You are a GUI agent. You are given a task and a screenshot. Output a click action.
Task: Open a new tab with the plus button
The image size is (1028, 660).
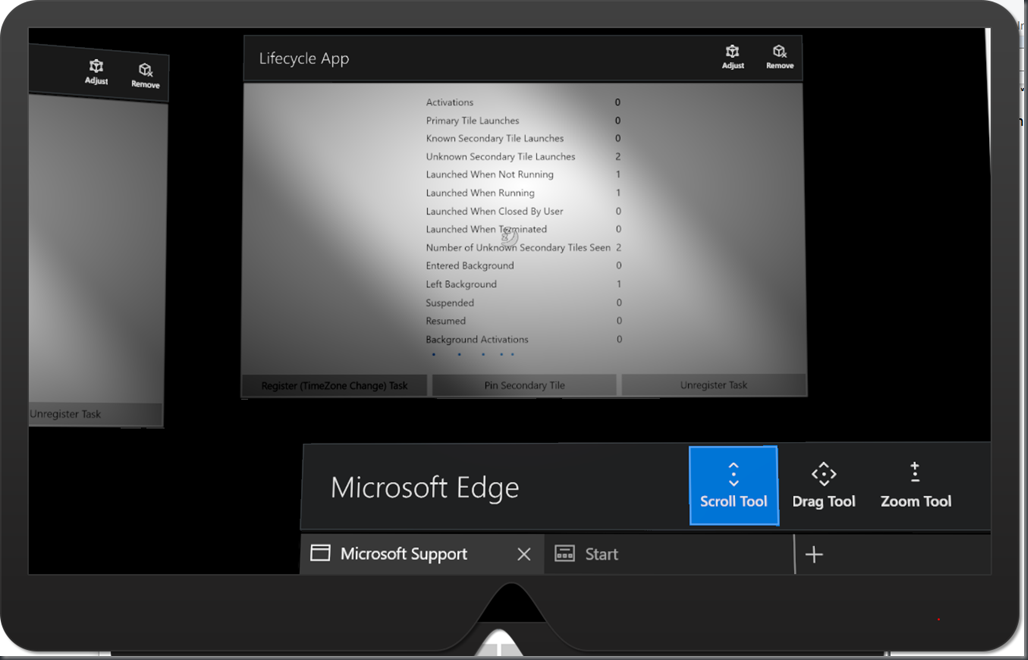point(814,554)
